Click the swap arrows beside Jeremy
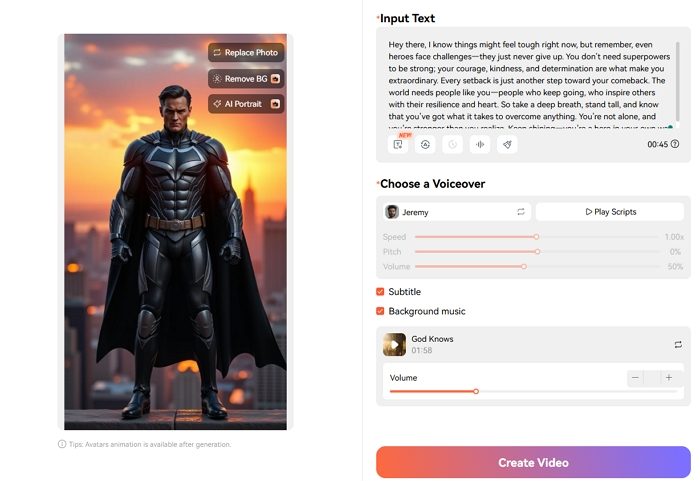The width and height of the screenshot is (700, 481). point(521,212)
